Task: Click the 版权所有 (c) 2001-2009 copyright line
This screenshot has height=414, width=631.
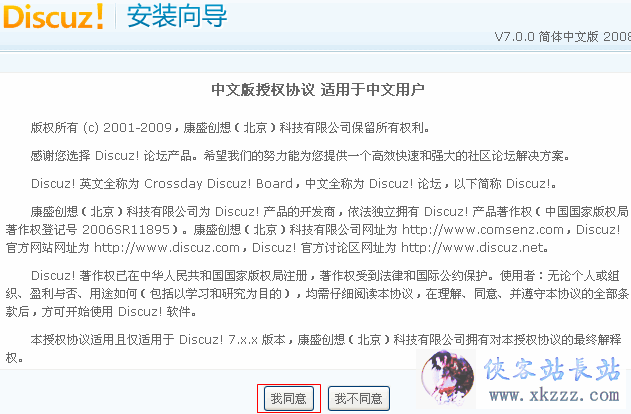Action: click(x=230, y=128)
